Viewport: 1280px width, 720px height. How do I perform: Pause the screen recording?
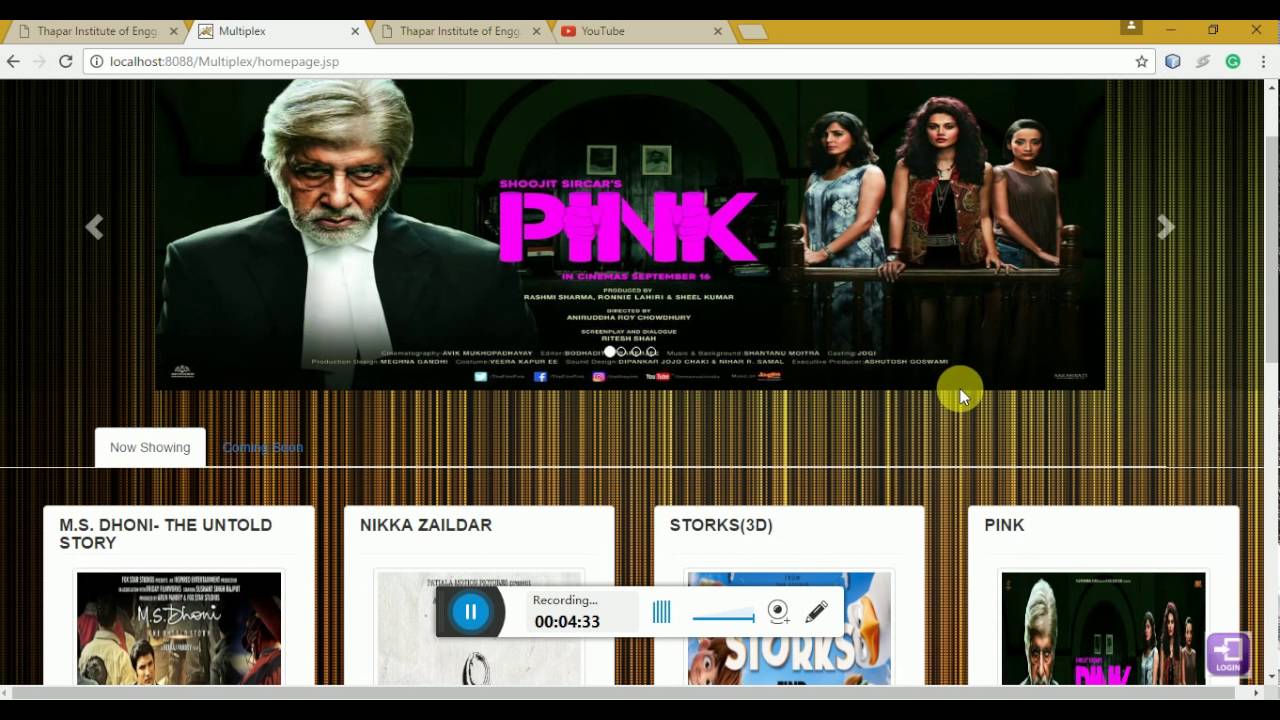[x=470, y=612]
